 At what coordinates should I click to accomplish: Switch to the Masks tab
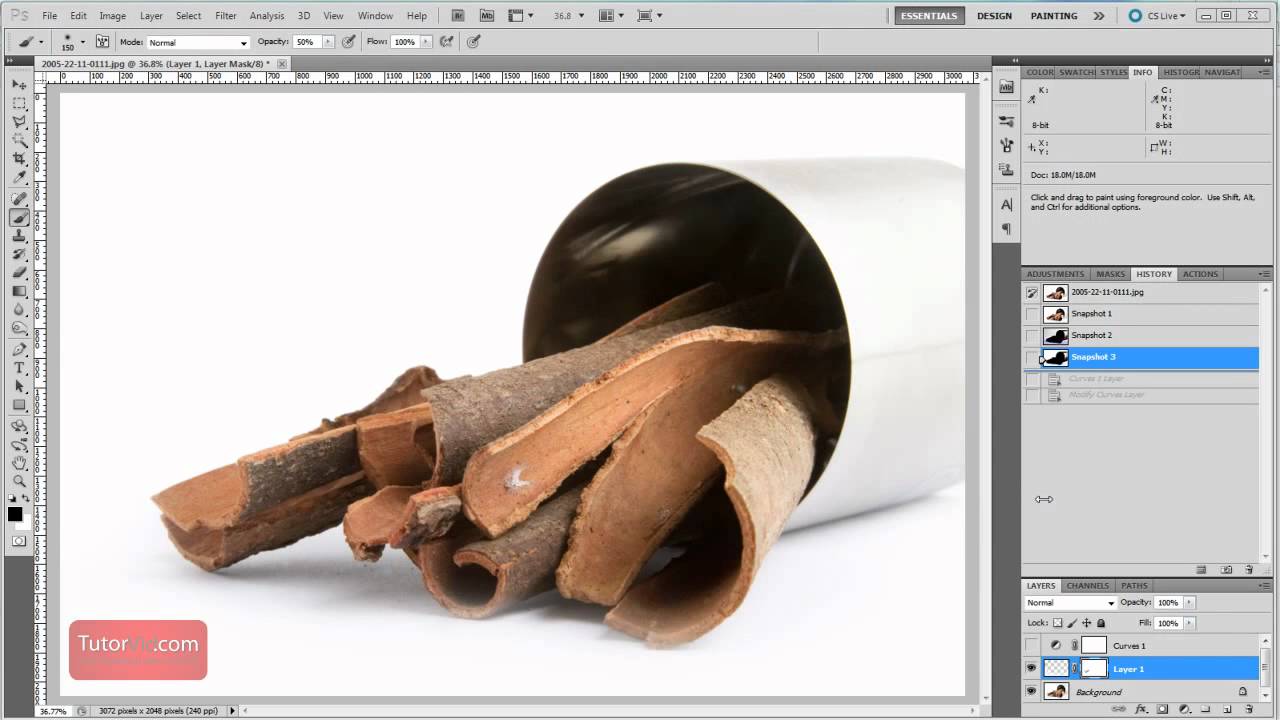(x=1110, y=274)
